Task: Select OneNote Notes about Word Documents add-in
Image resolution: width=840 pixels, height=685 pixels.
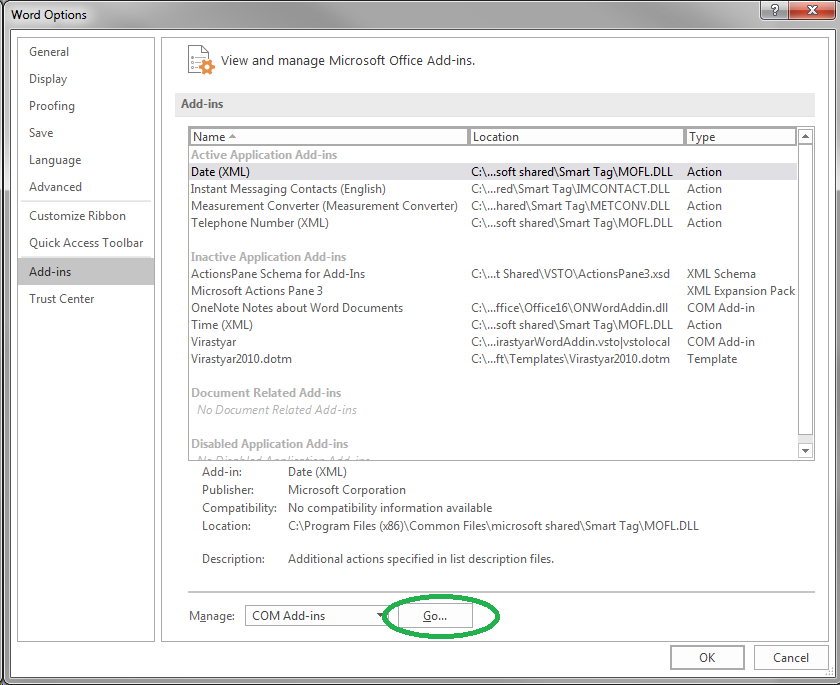Action: [493, 308]
